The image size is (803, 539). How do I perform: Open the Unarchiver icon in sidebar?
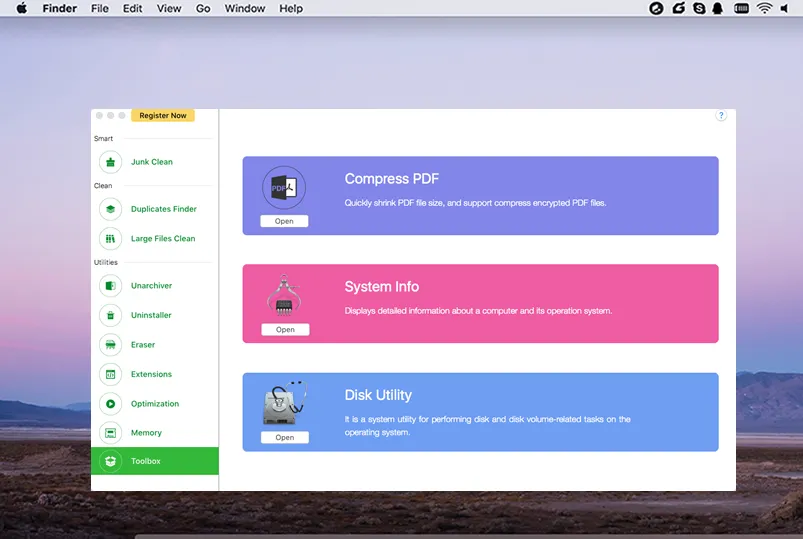(110, 286)
